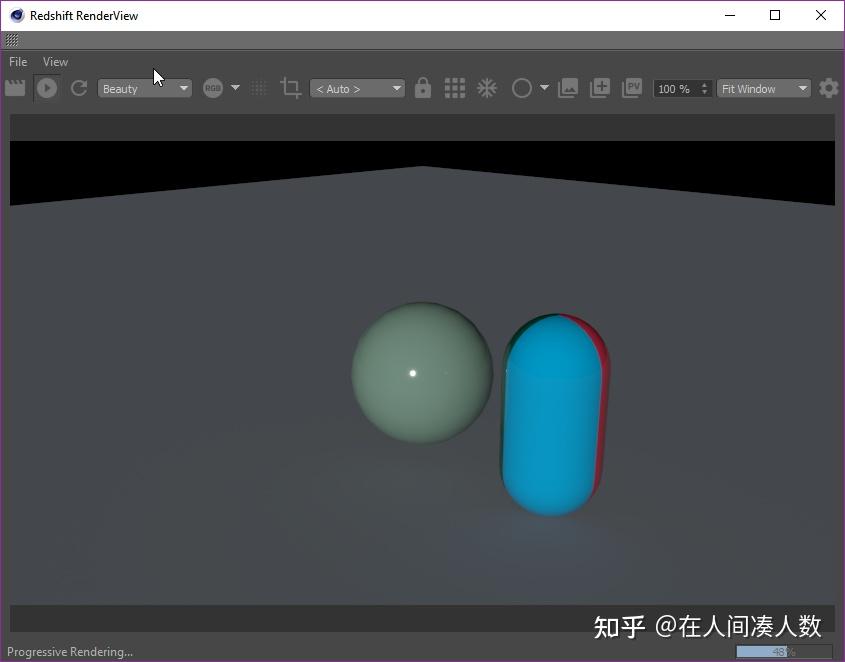This screenshot has height=662, width=845.
Task: Click the RGB channel display icon
Action: click(211, 88)
